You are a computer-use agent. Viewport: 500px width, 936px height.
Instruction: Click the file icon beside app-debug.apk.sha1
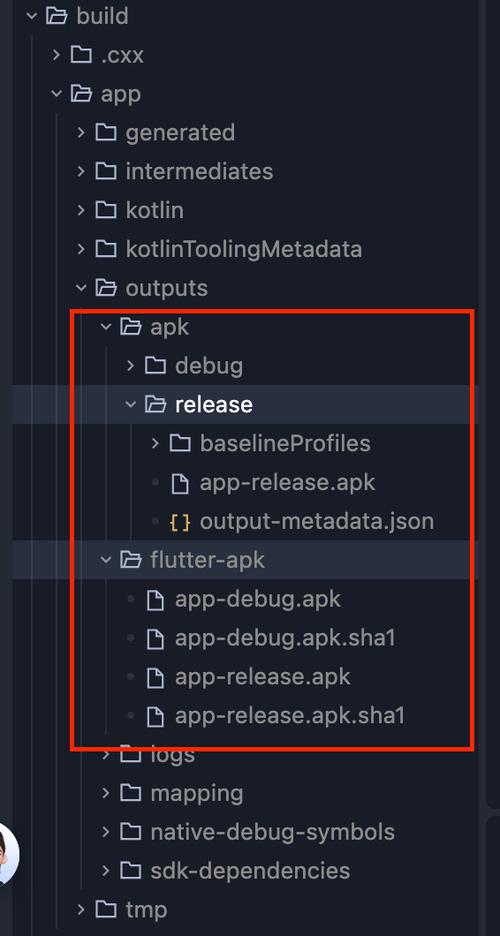[155, 639]
